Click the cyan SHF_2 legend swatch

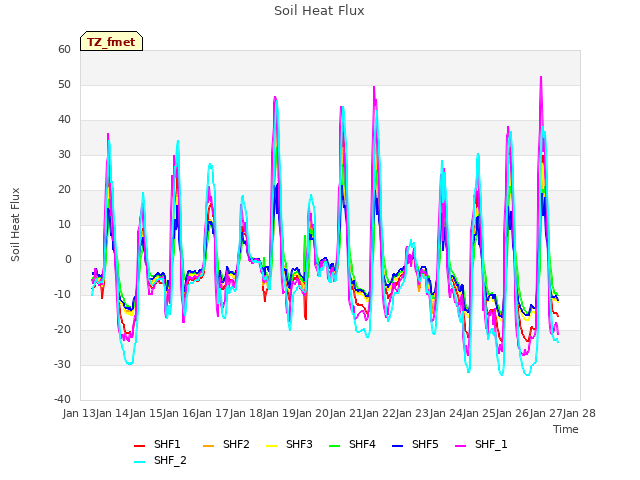coord(140,462)
